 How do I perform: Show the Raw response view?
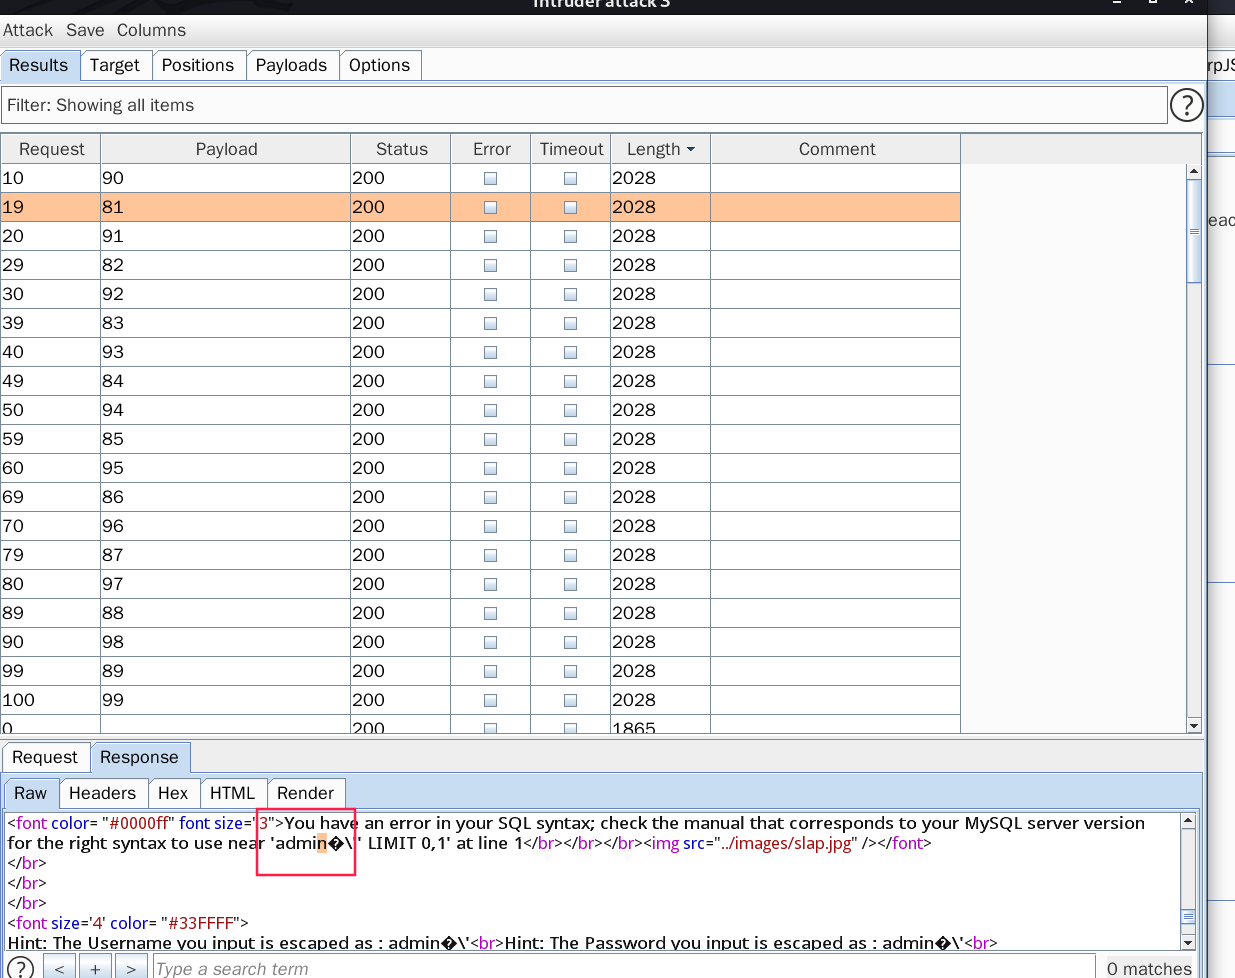tap(30, 793)
